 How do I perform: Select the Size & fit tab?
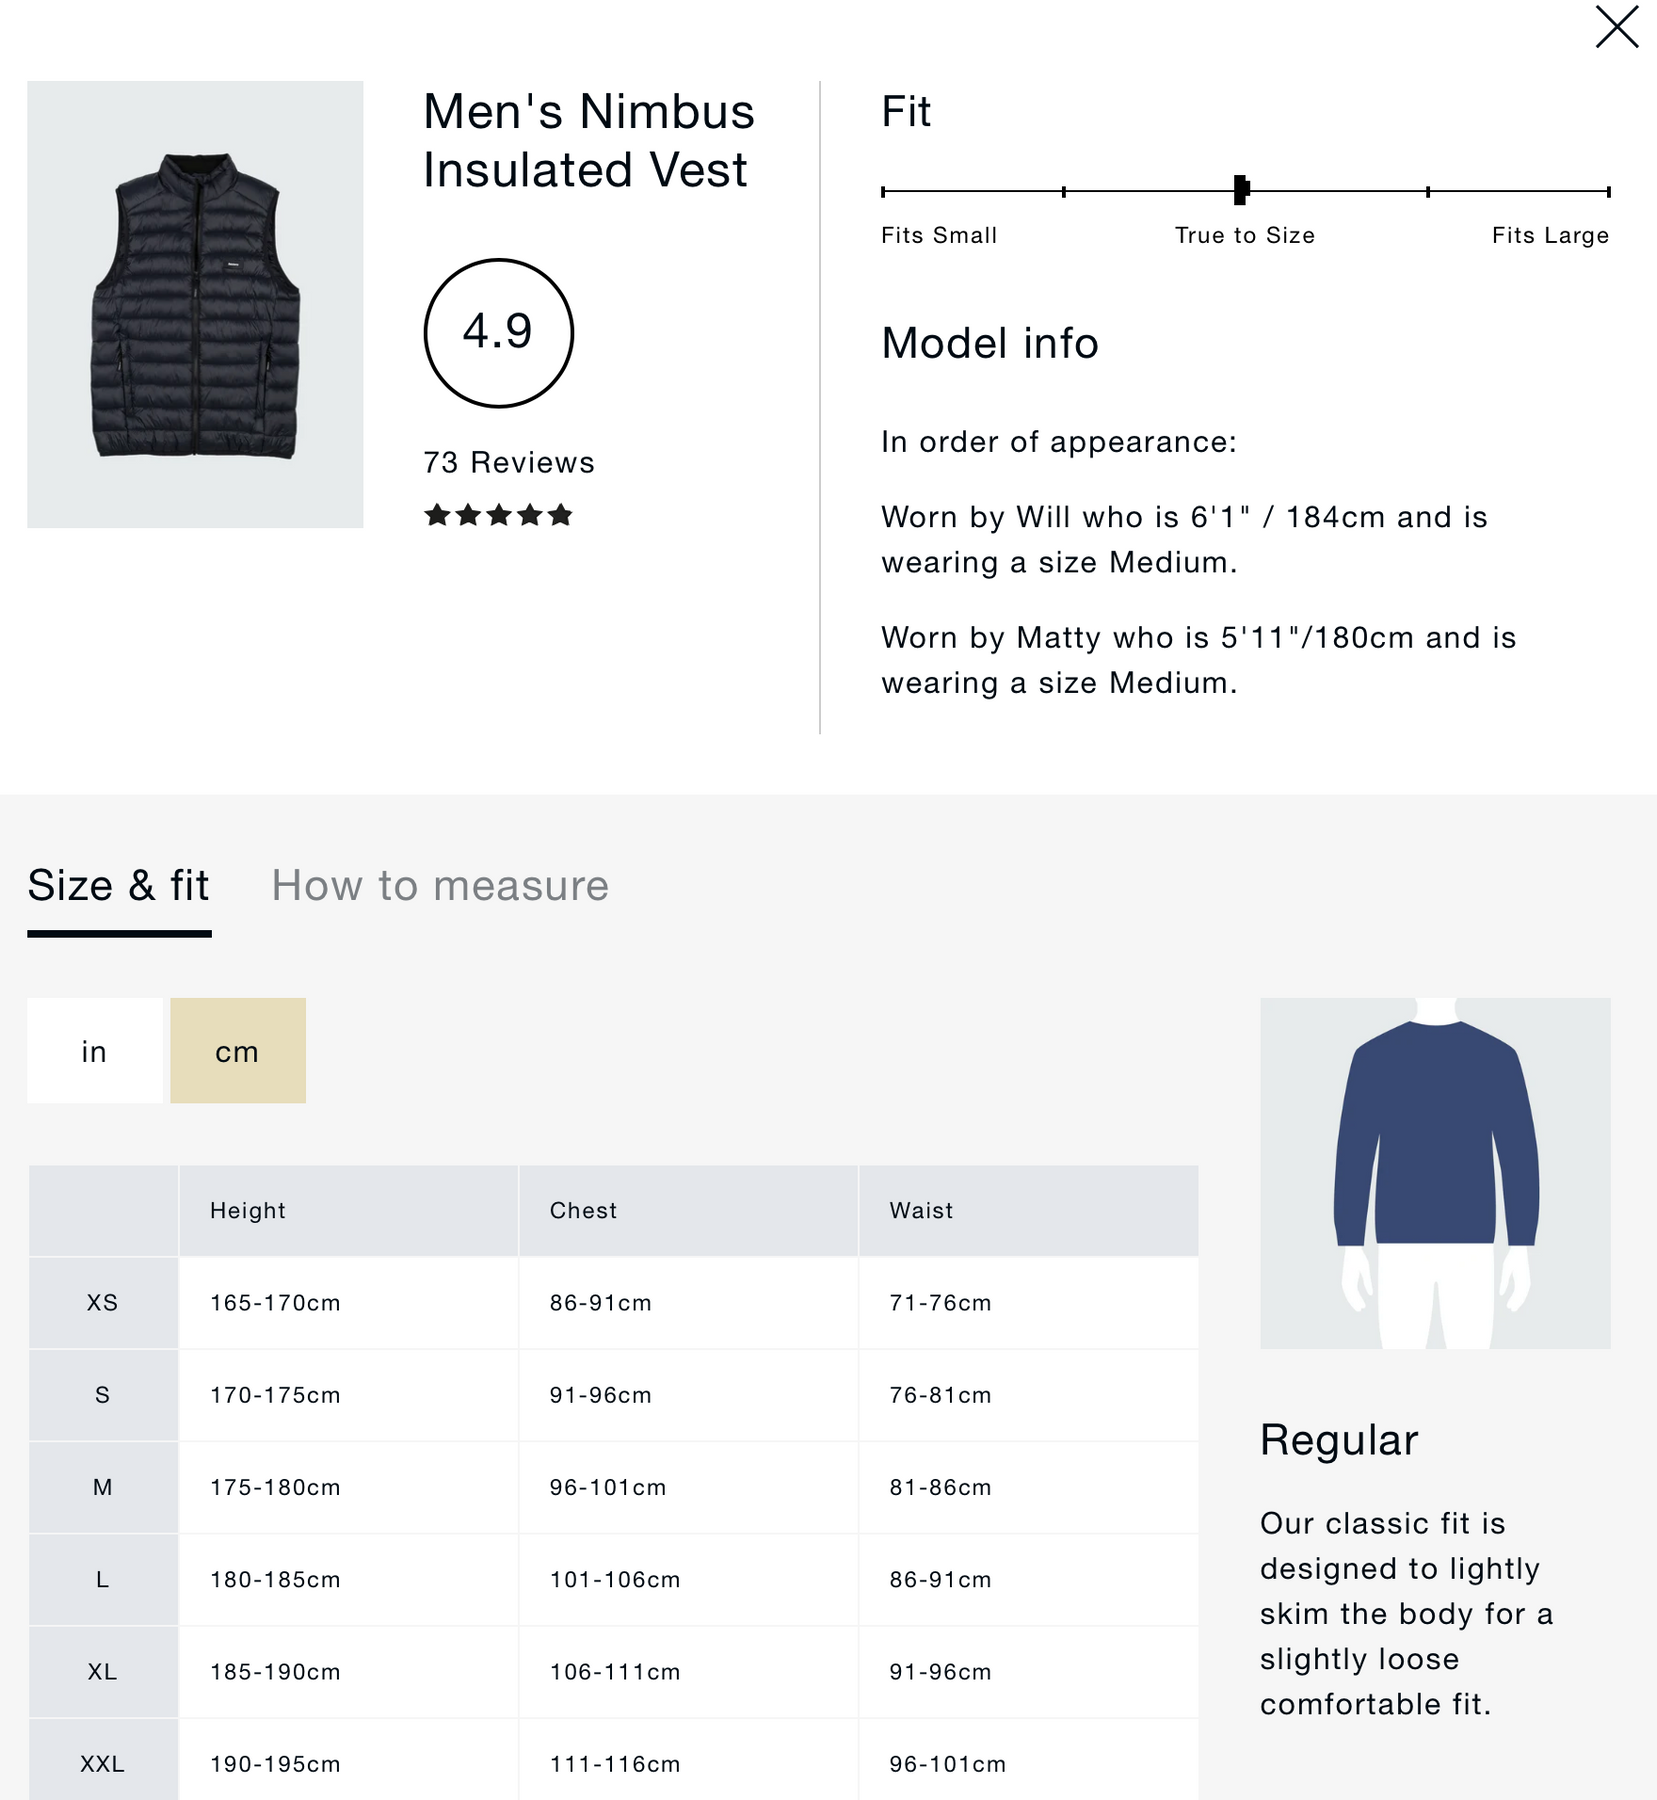click(119, 886)
